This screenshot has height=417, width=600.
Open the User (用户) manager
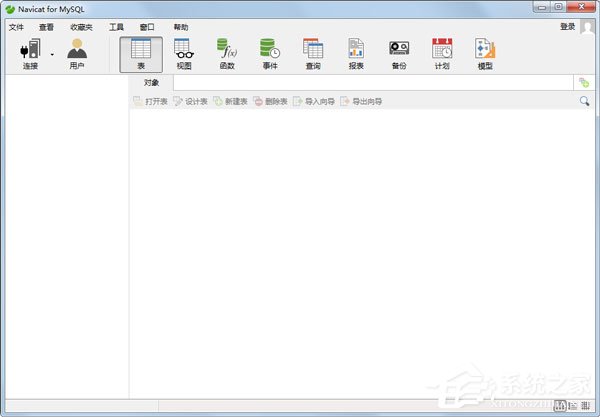click(77, 54)
